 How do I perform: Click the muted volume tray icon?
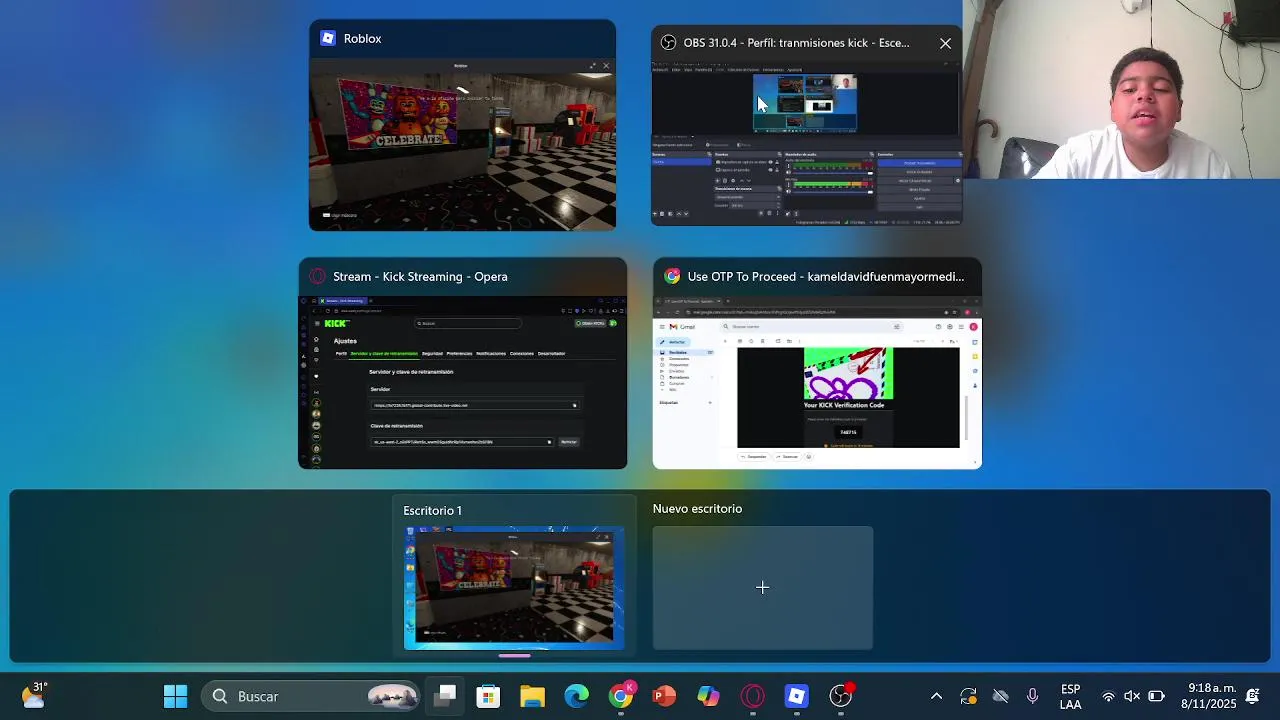(1132, 696)
